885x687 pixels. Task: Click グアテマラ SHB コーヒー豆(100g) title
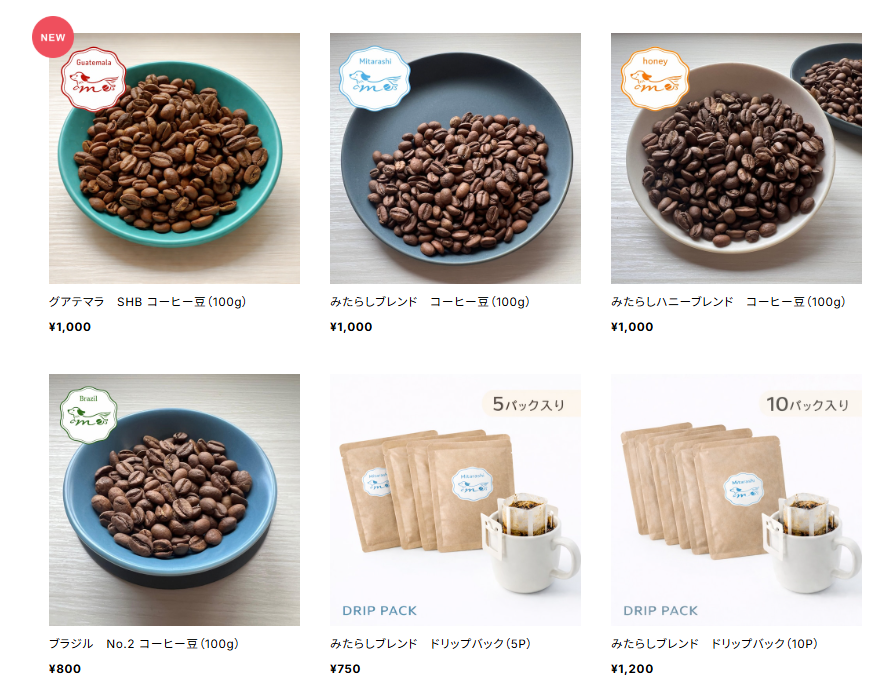pos(147,302)
